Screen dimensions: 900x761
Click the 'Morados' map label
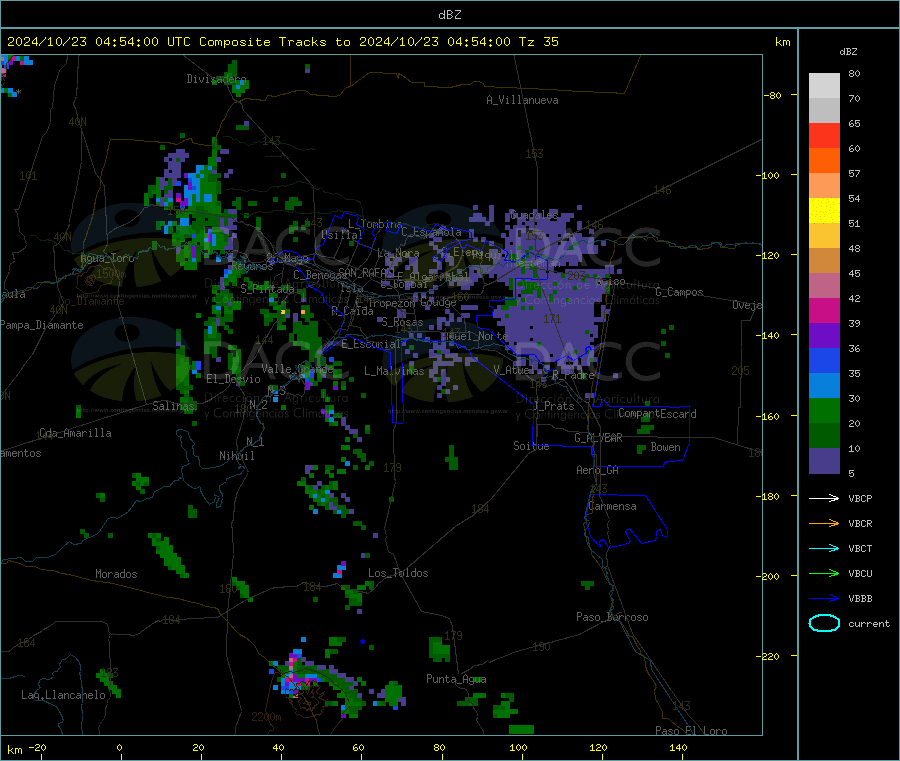(x=116, y=574)
